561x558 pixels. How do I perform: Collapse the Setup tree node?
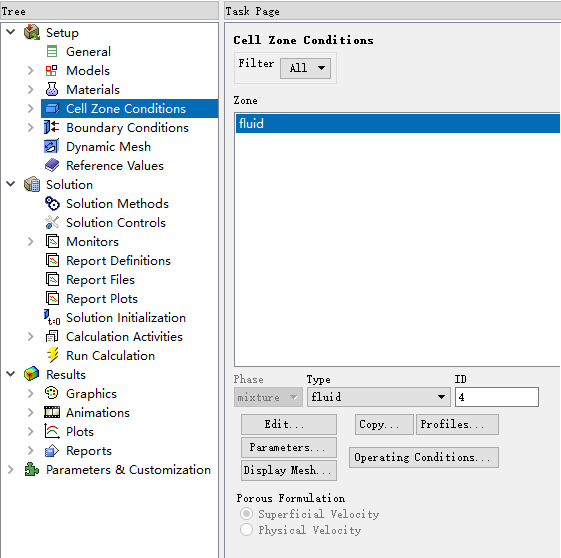point(11,32)
